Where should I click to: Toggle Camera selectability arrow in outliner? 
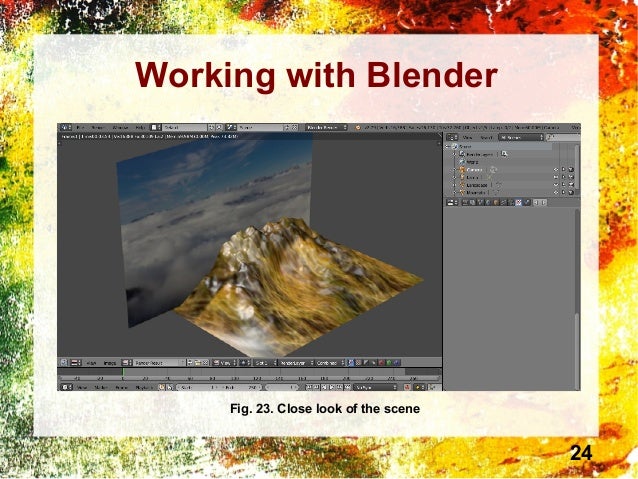point(564,169)
